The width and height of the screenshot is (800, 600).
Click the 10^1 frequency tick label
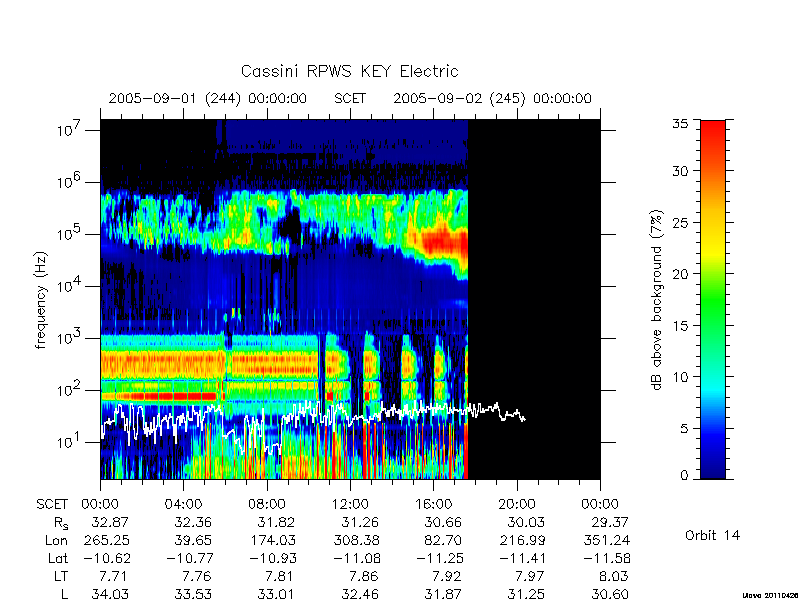pyautogui.click(x=68, y=441)
